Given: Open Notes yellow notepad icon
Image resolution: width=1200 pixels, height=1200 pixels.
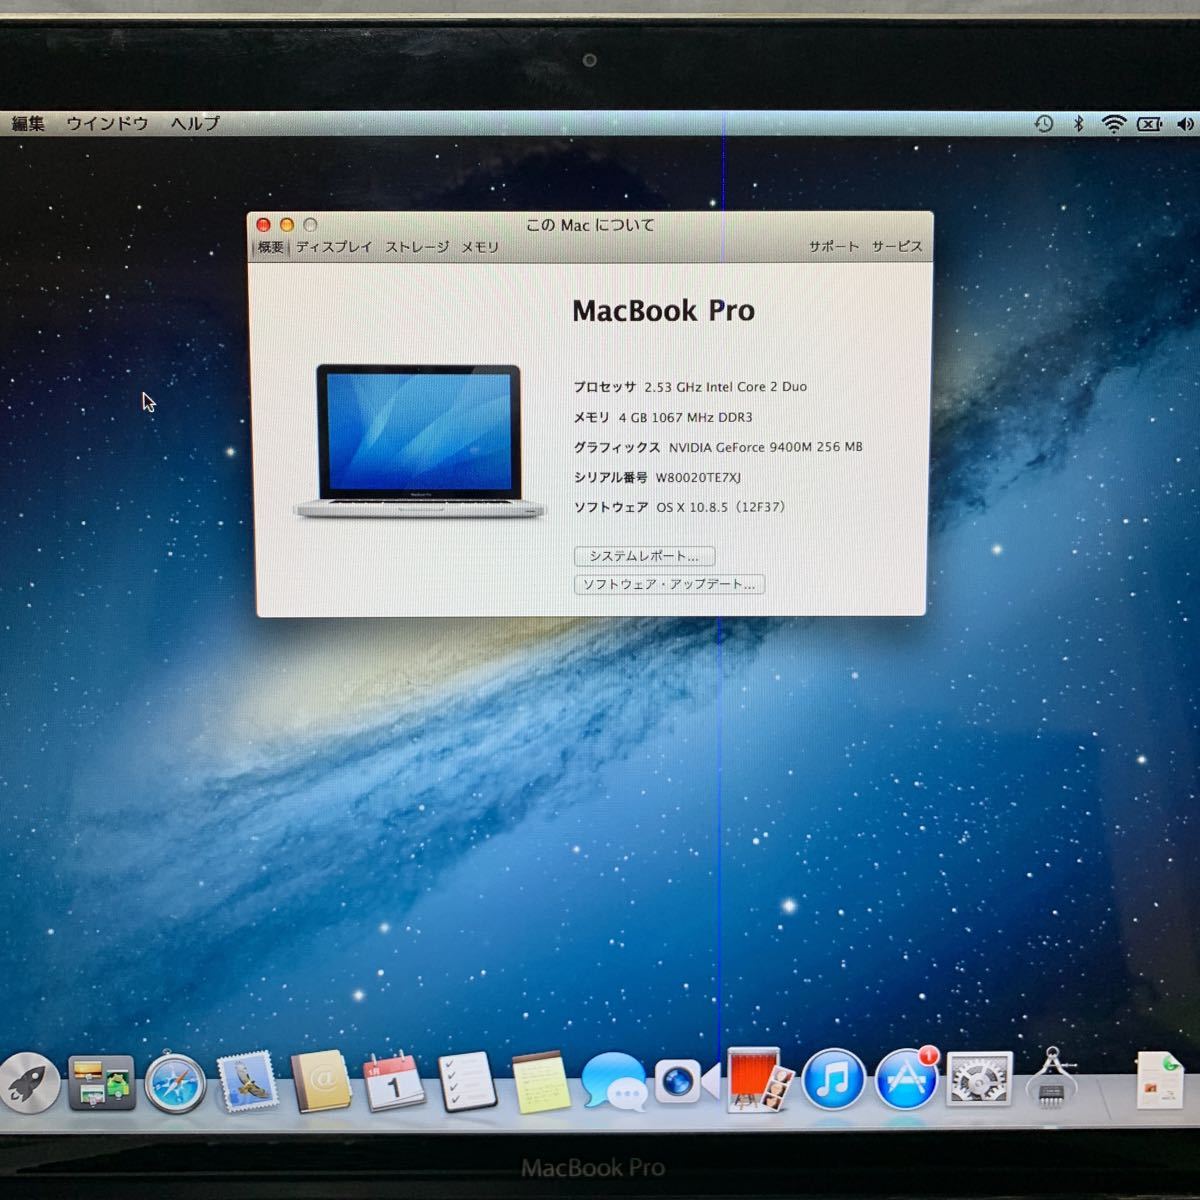Looking at the screenshot, I should click(541, 1081).
